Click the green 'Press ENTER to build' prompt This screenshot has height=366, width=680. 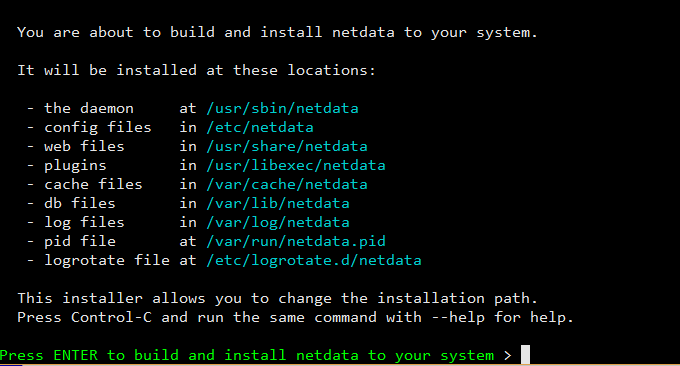[247, 356]
